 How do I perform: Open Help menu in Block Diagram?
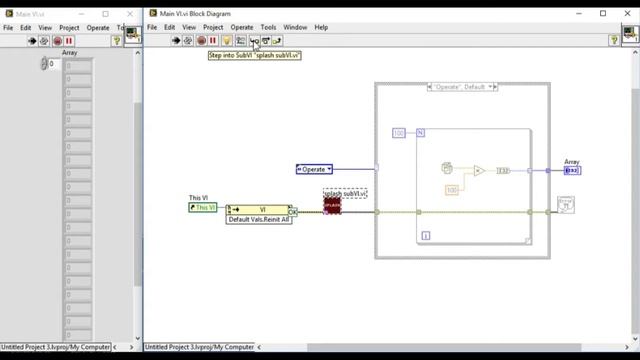321,27
